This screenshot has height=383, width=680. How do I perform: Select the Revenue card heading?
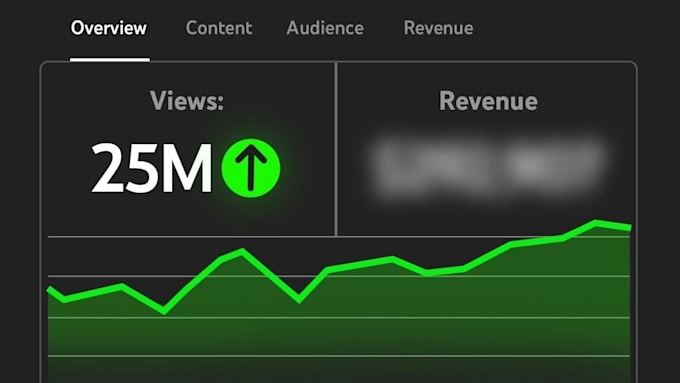488,101
